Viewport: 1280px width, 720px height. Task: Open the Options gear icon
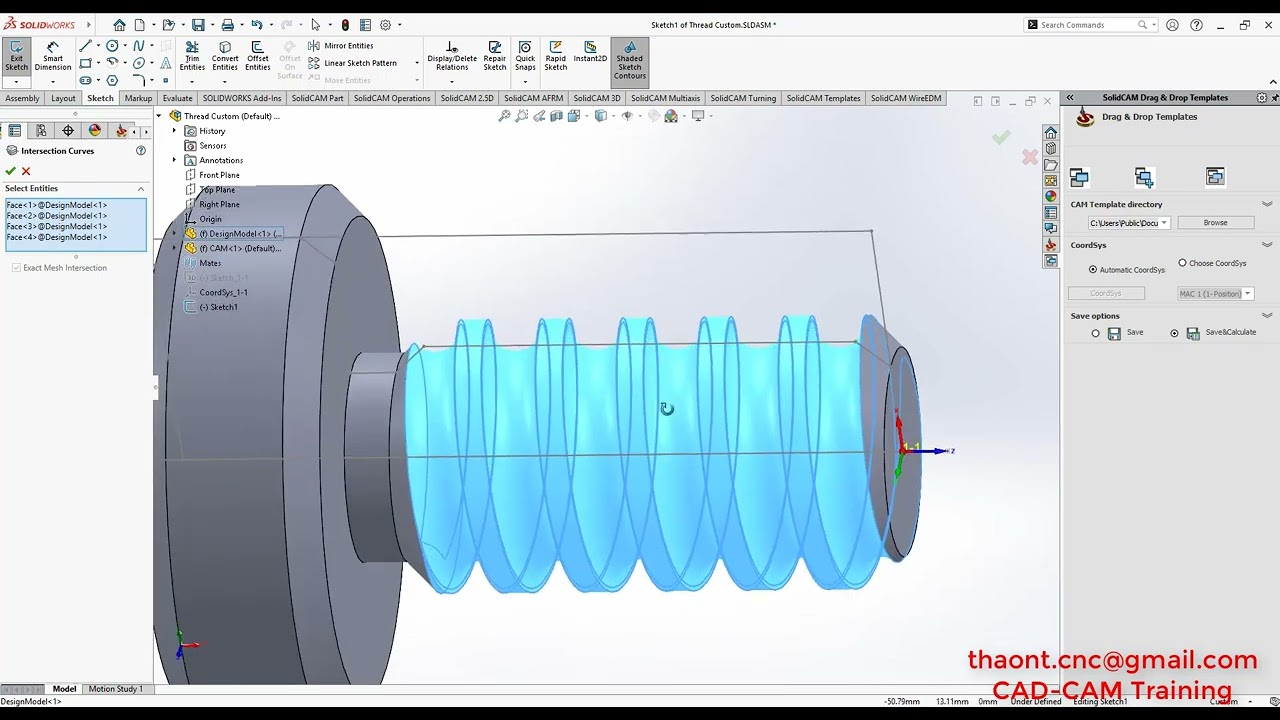pyautogui.click(x=385, y=25)
